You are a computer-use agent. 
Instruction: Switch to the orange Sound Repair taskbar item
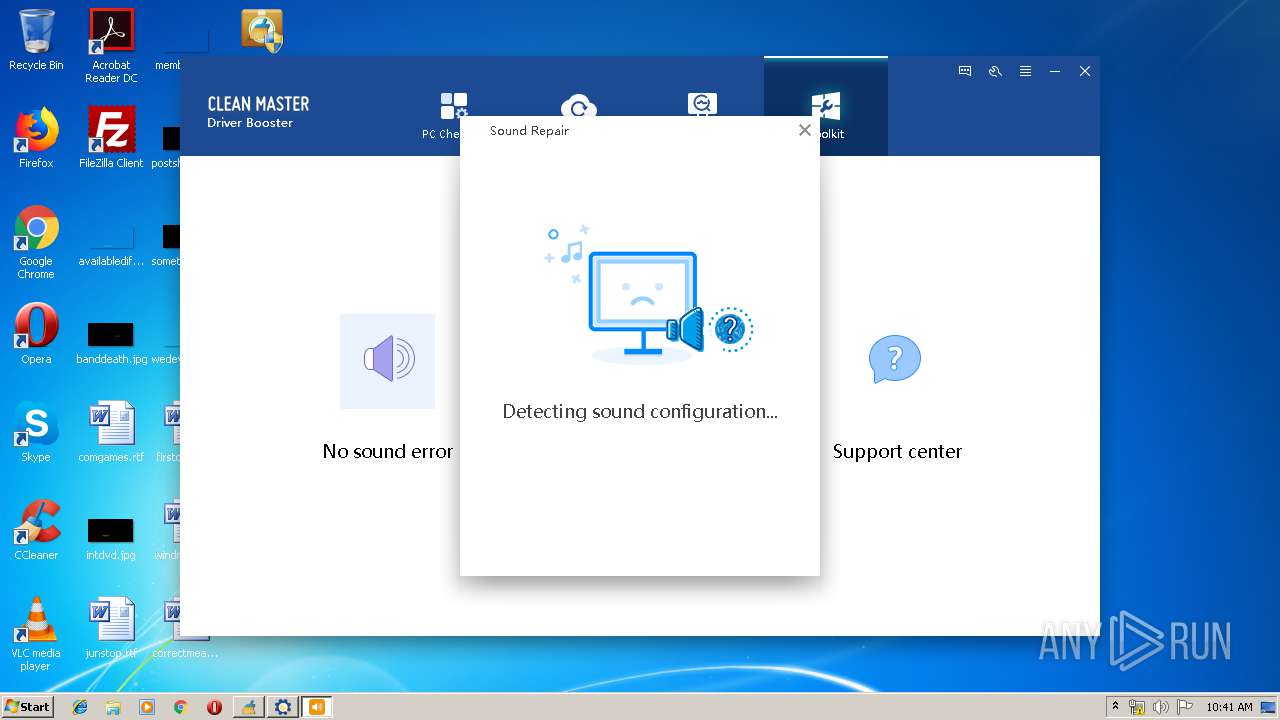(317, 707)
